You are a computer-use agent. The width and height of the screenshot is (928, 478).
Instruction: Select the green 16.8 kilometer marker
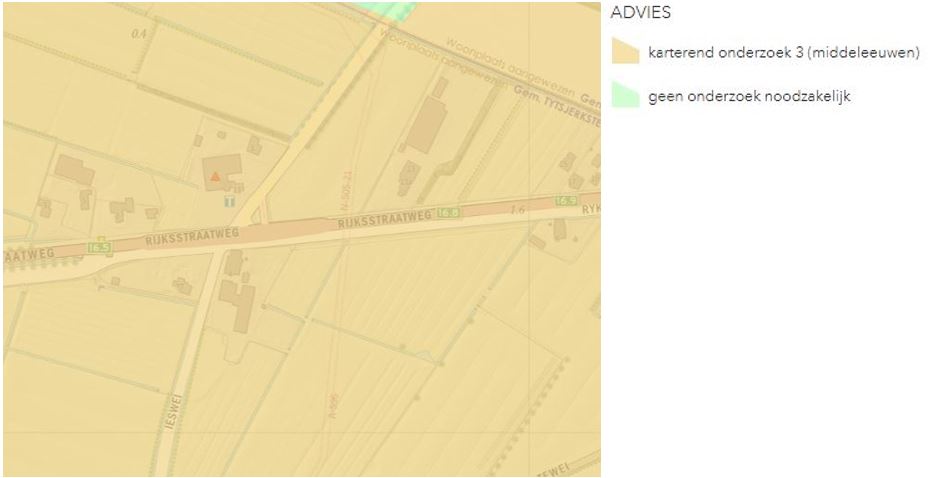(x=449, y=213)
